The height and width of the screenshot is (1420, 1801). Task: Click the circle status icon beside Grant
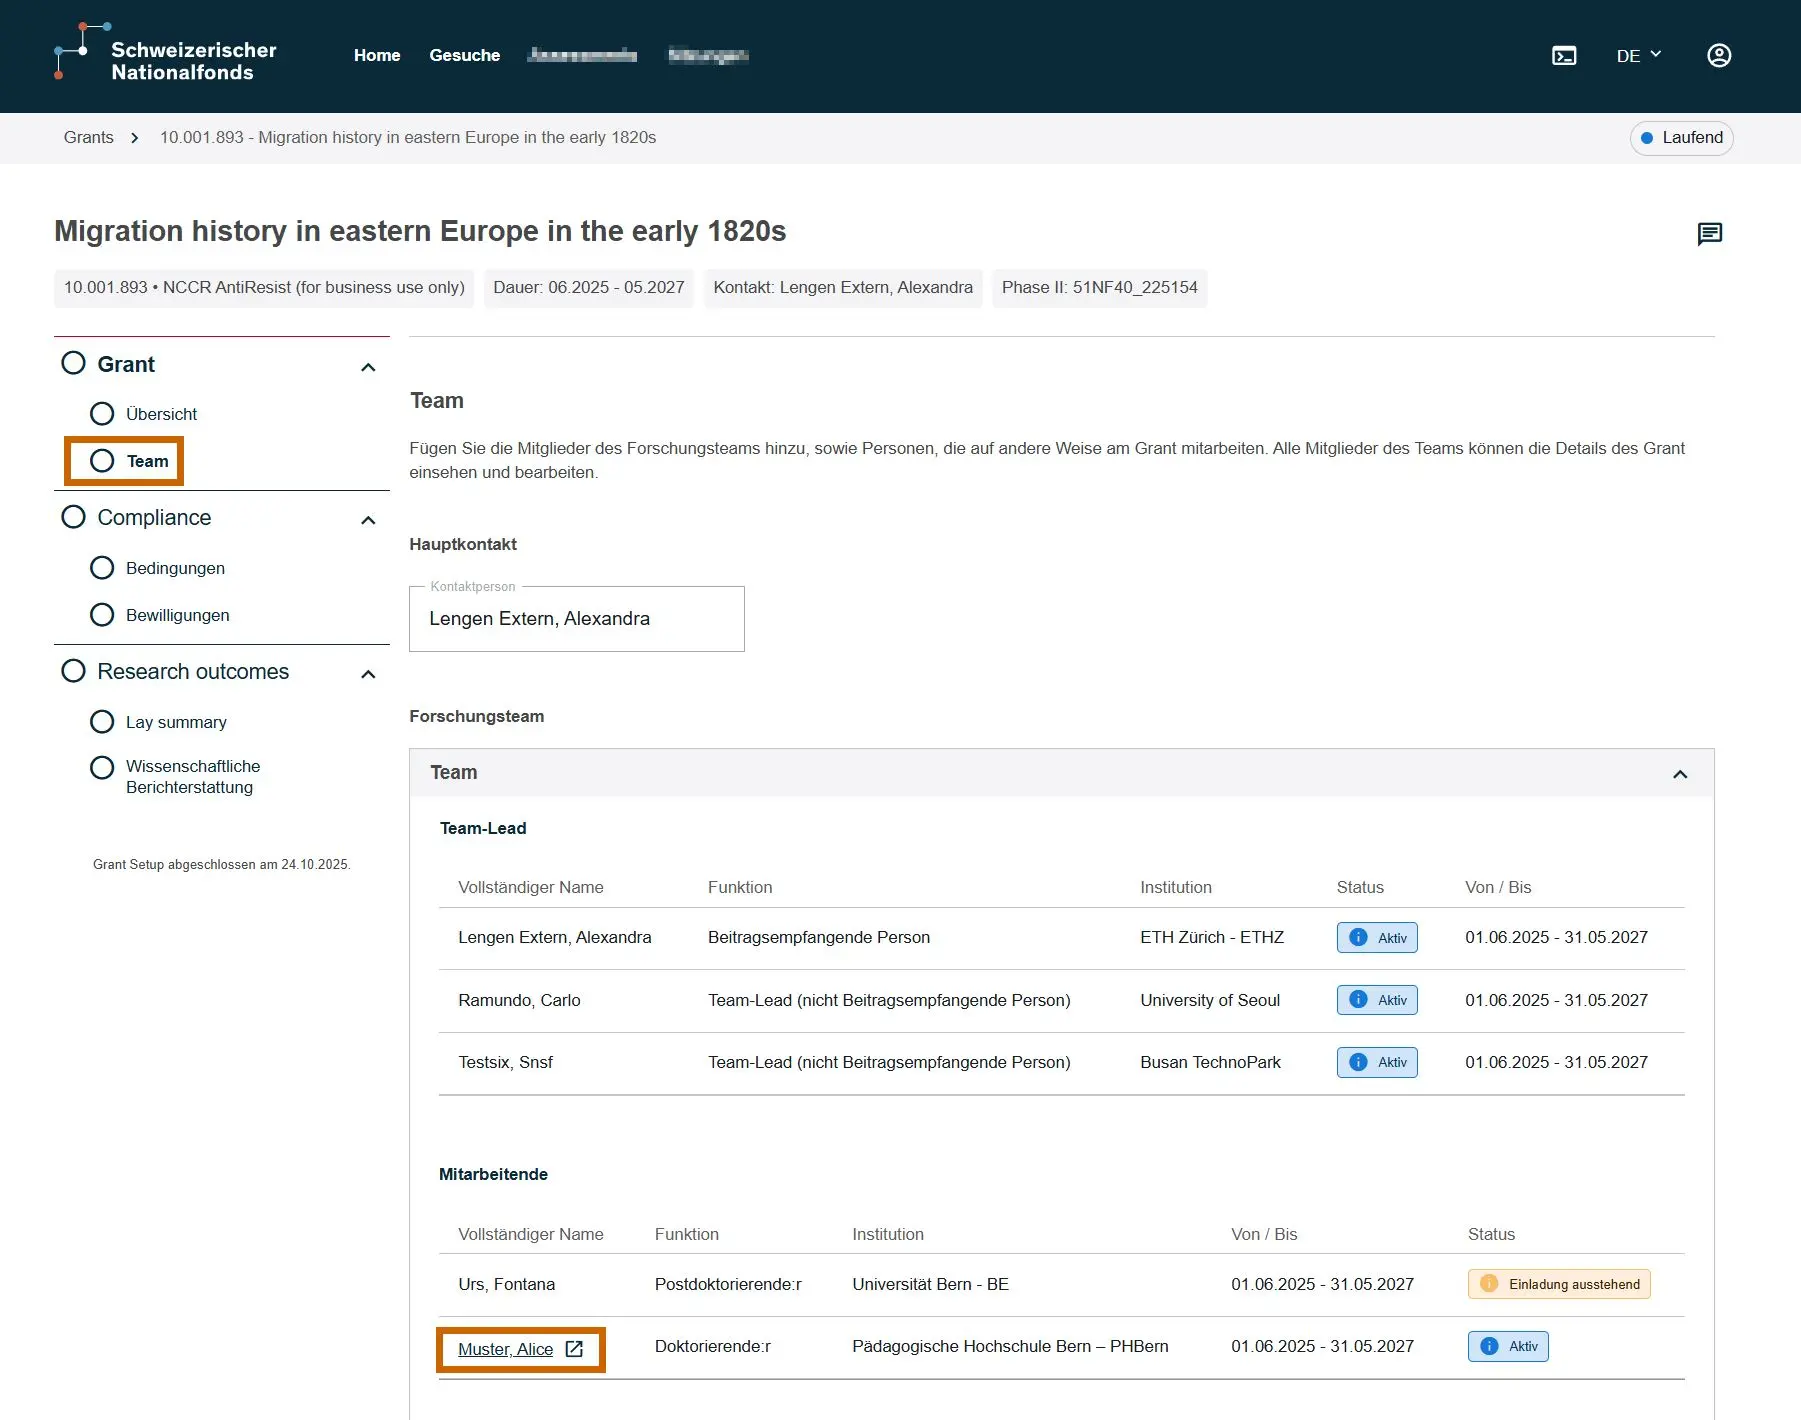tap(73, 363)
